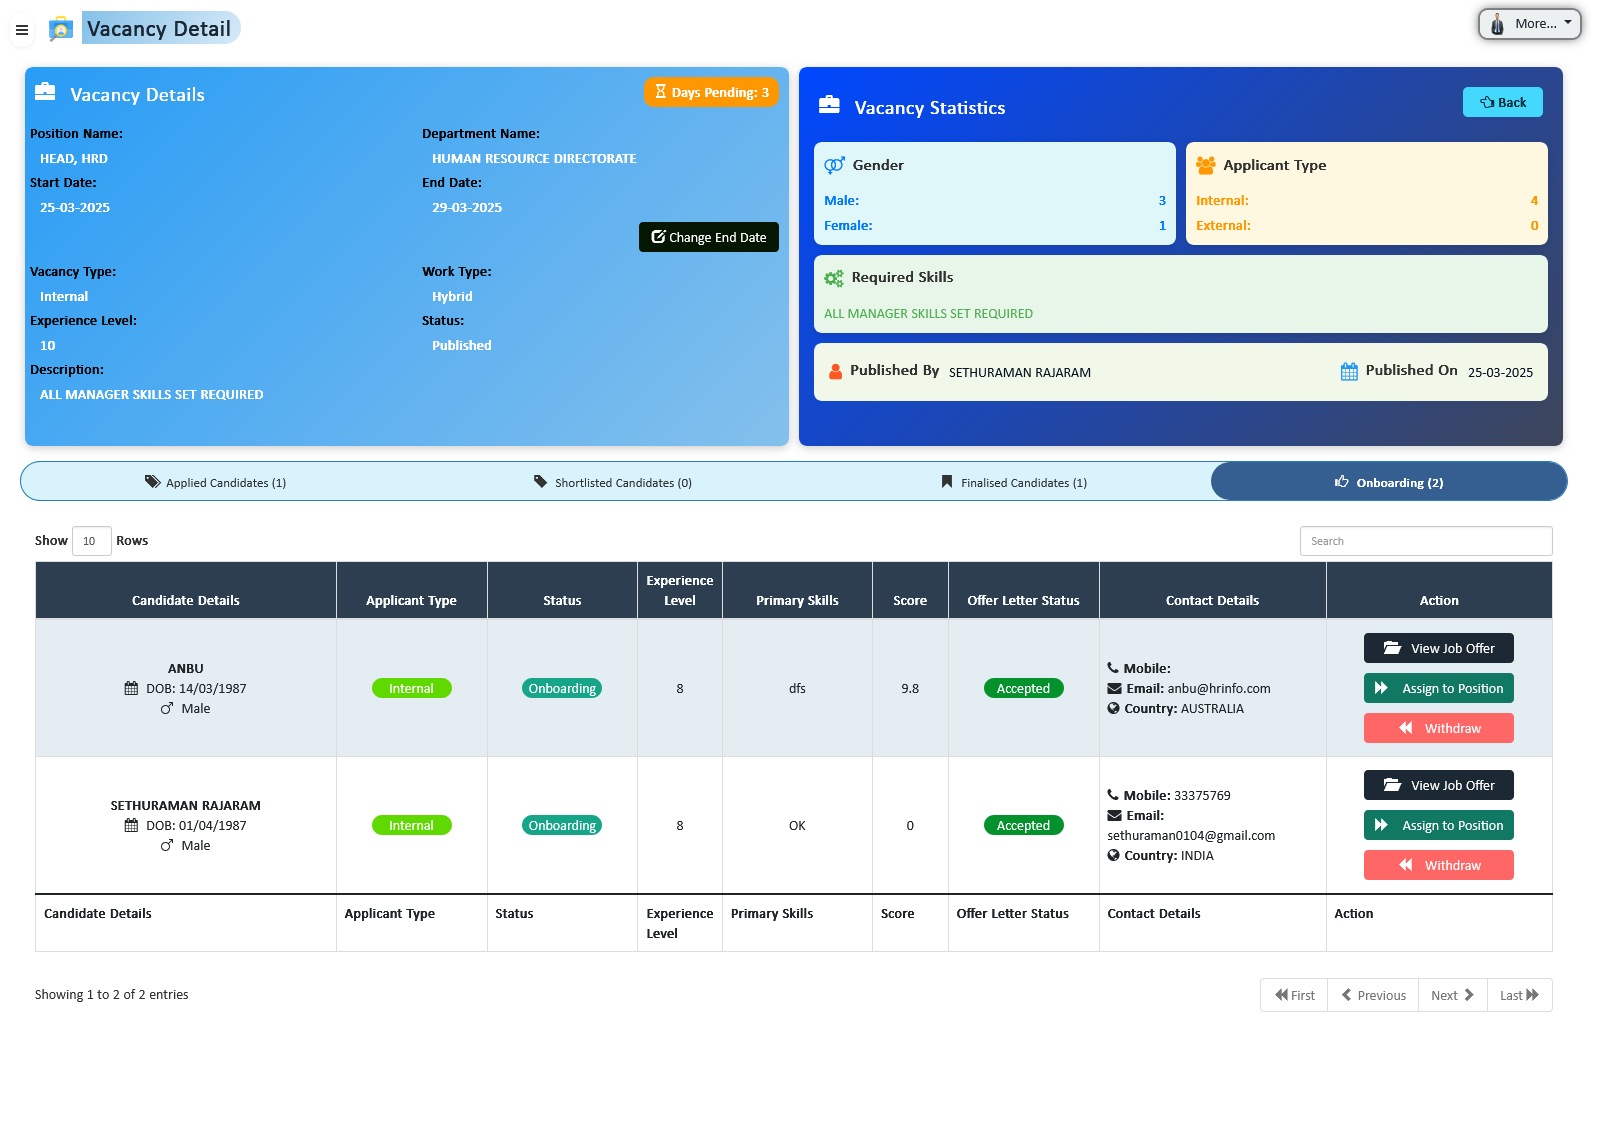Click the hourglass icon on Days Pending badge
1600x1132 pixels.
pyautogui.click(x=661, y=92)
